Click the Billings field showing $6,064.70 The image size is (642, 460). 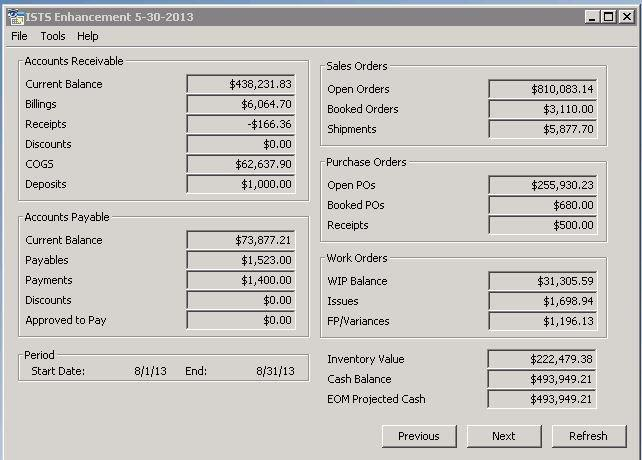(241, 104)
